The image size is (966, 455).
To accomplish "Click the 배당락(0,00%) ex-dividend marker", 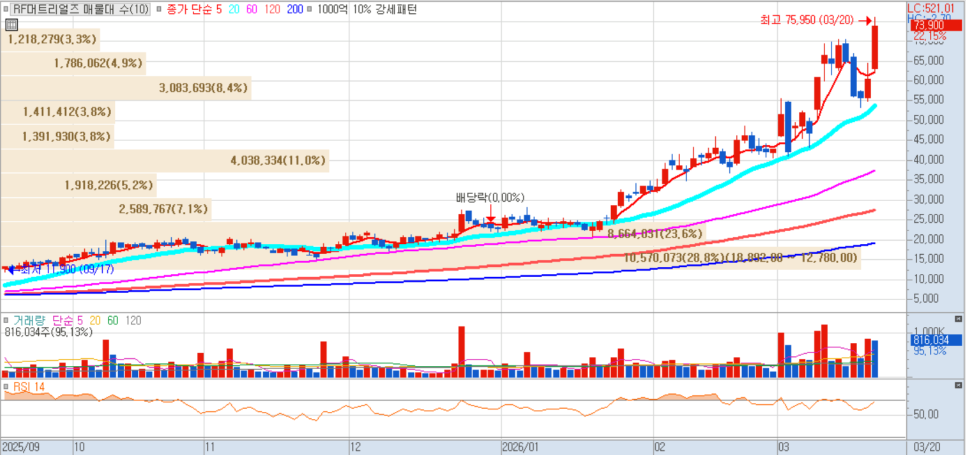I will (x=490, y=198).
